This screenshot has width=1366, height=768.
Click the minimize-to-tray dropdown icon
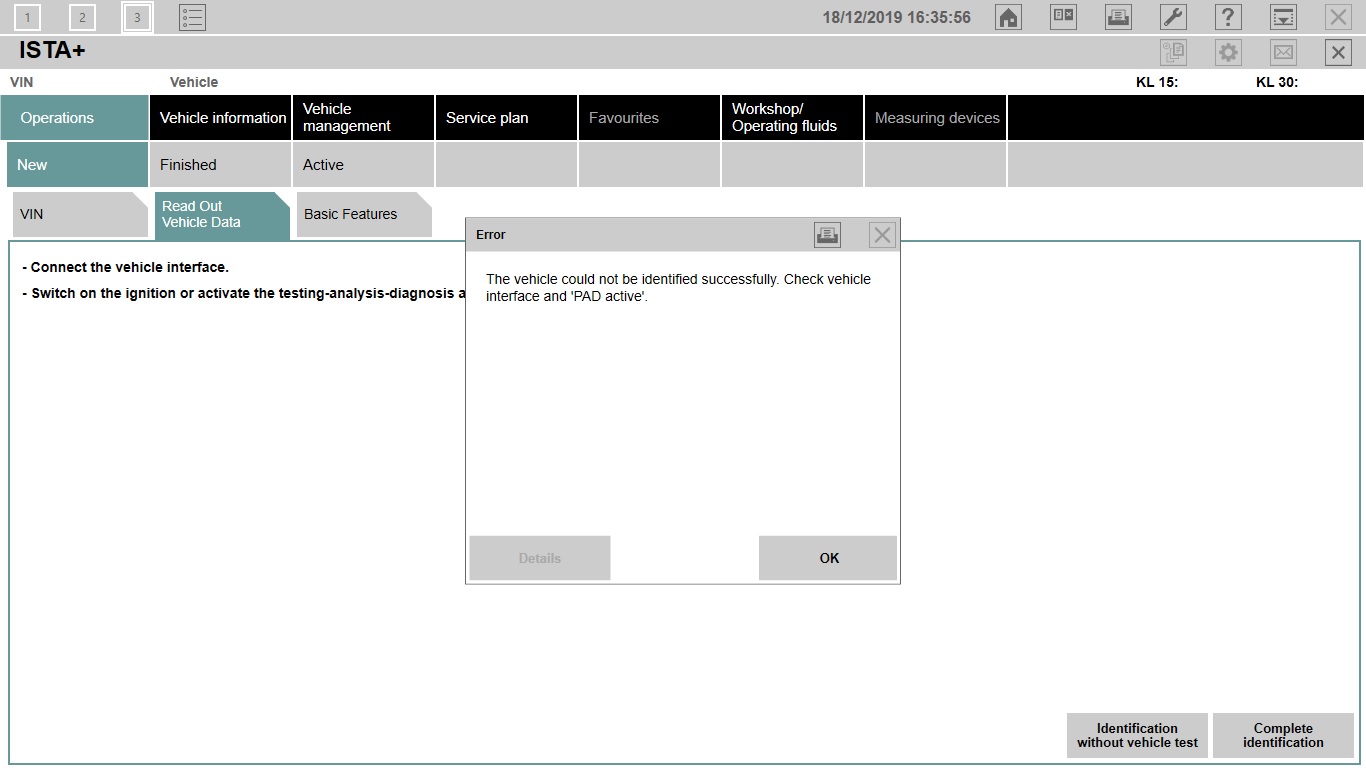1283,17
